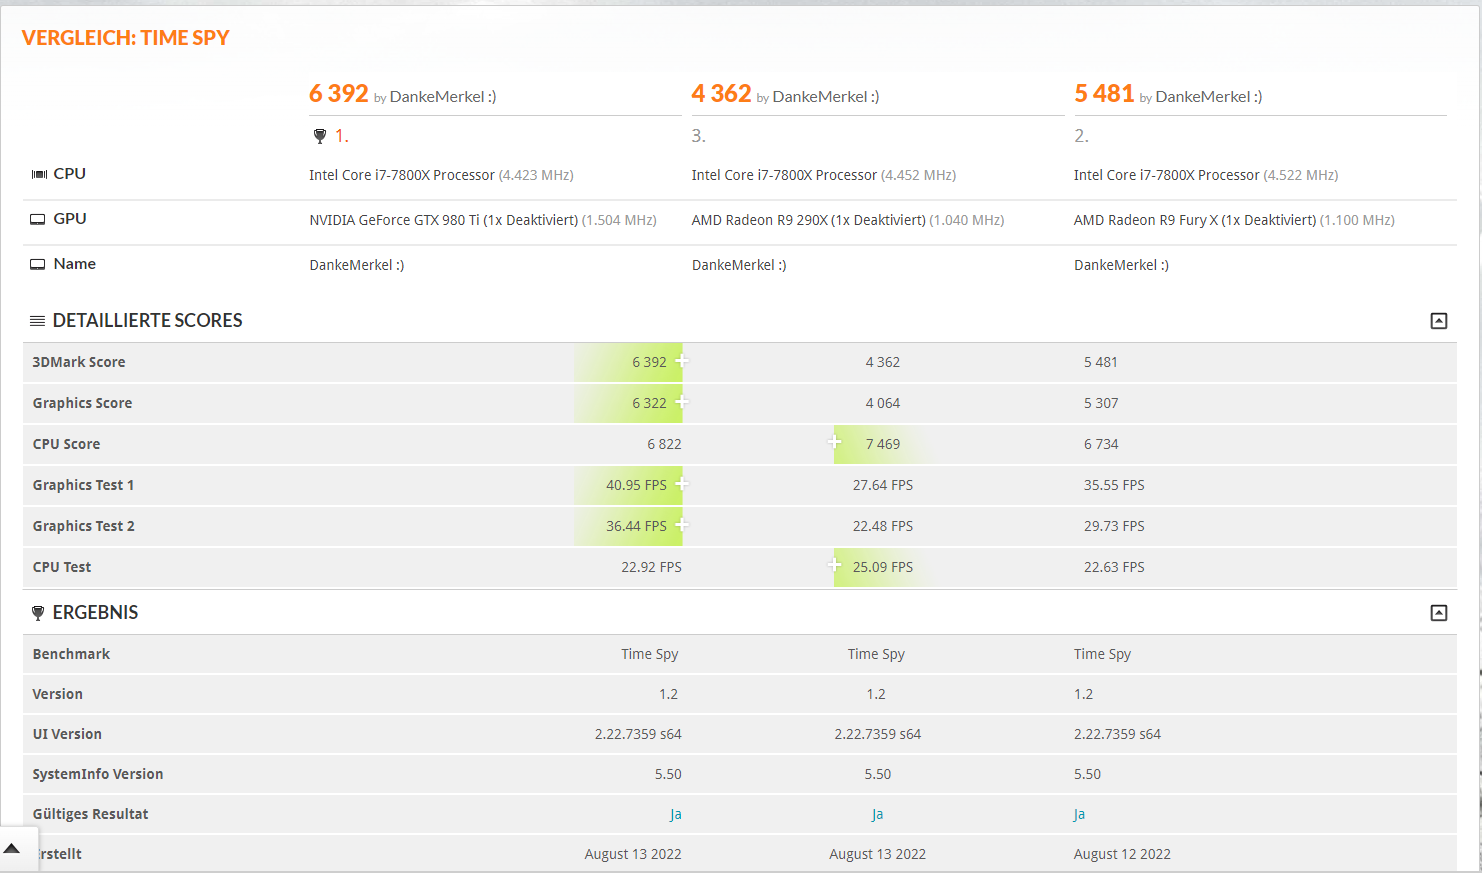Click 6 734 CPU Score value
This screenshot has height=873, width=1482.
(1101, 444)
